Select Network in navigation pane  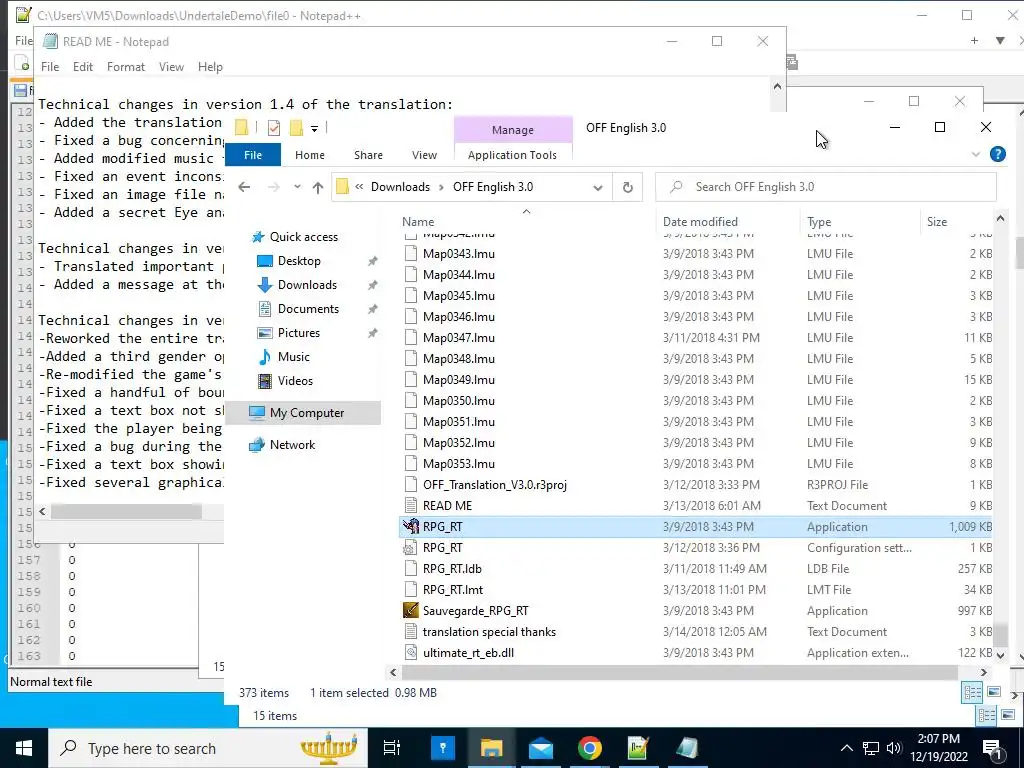tap(292, 445)
